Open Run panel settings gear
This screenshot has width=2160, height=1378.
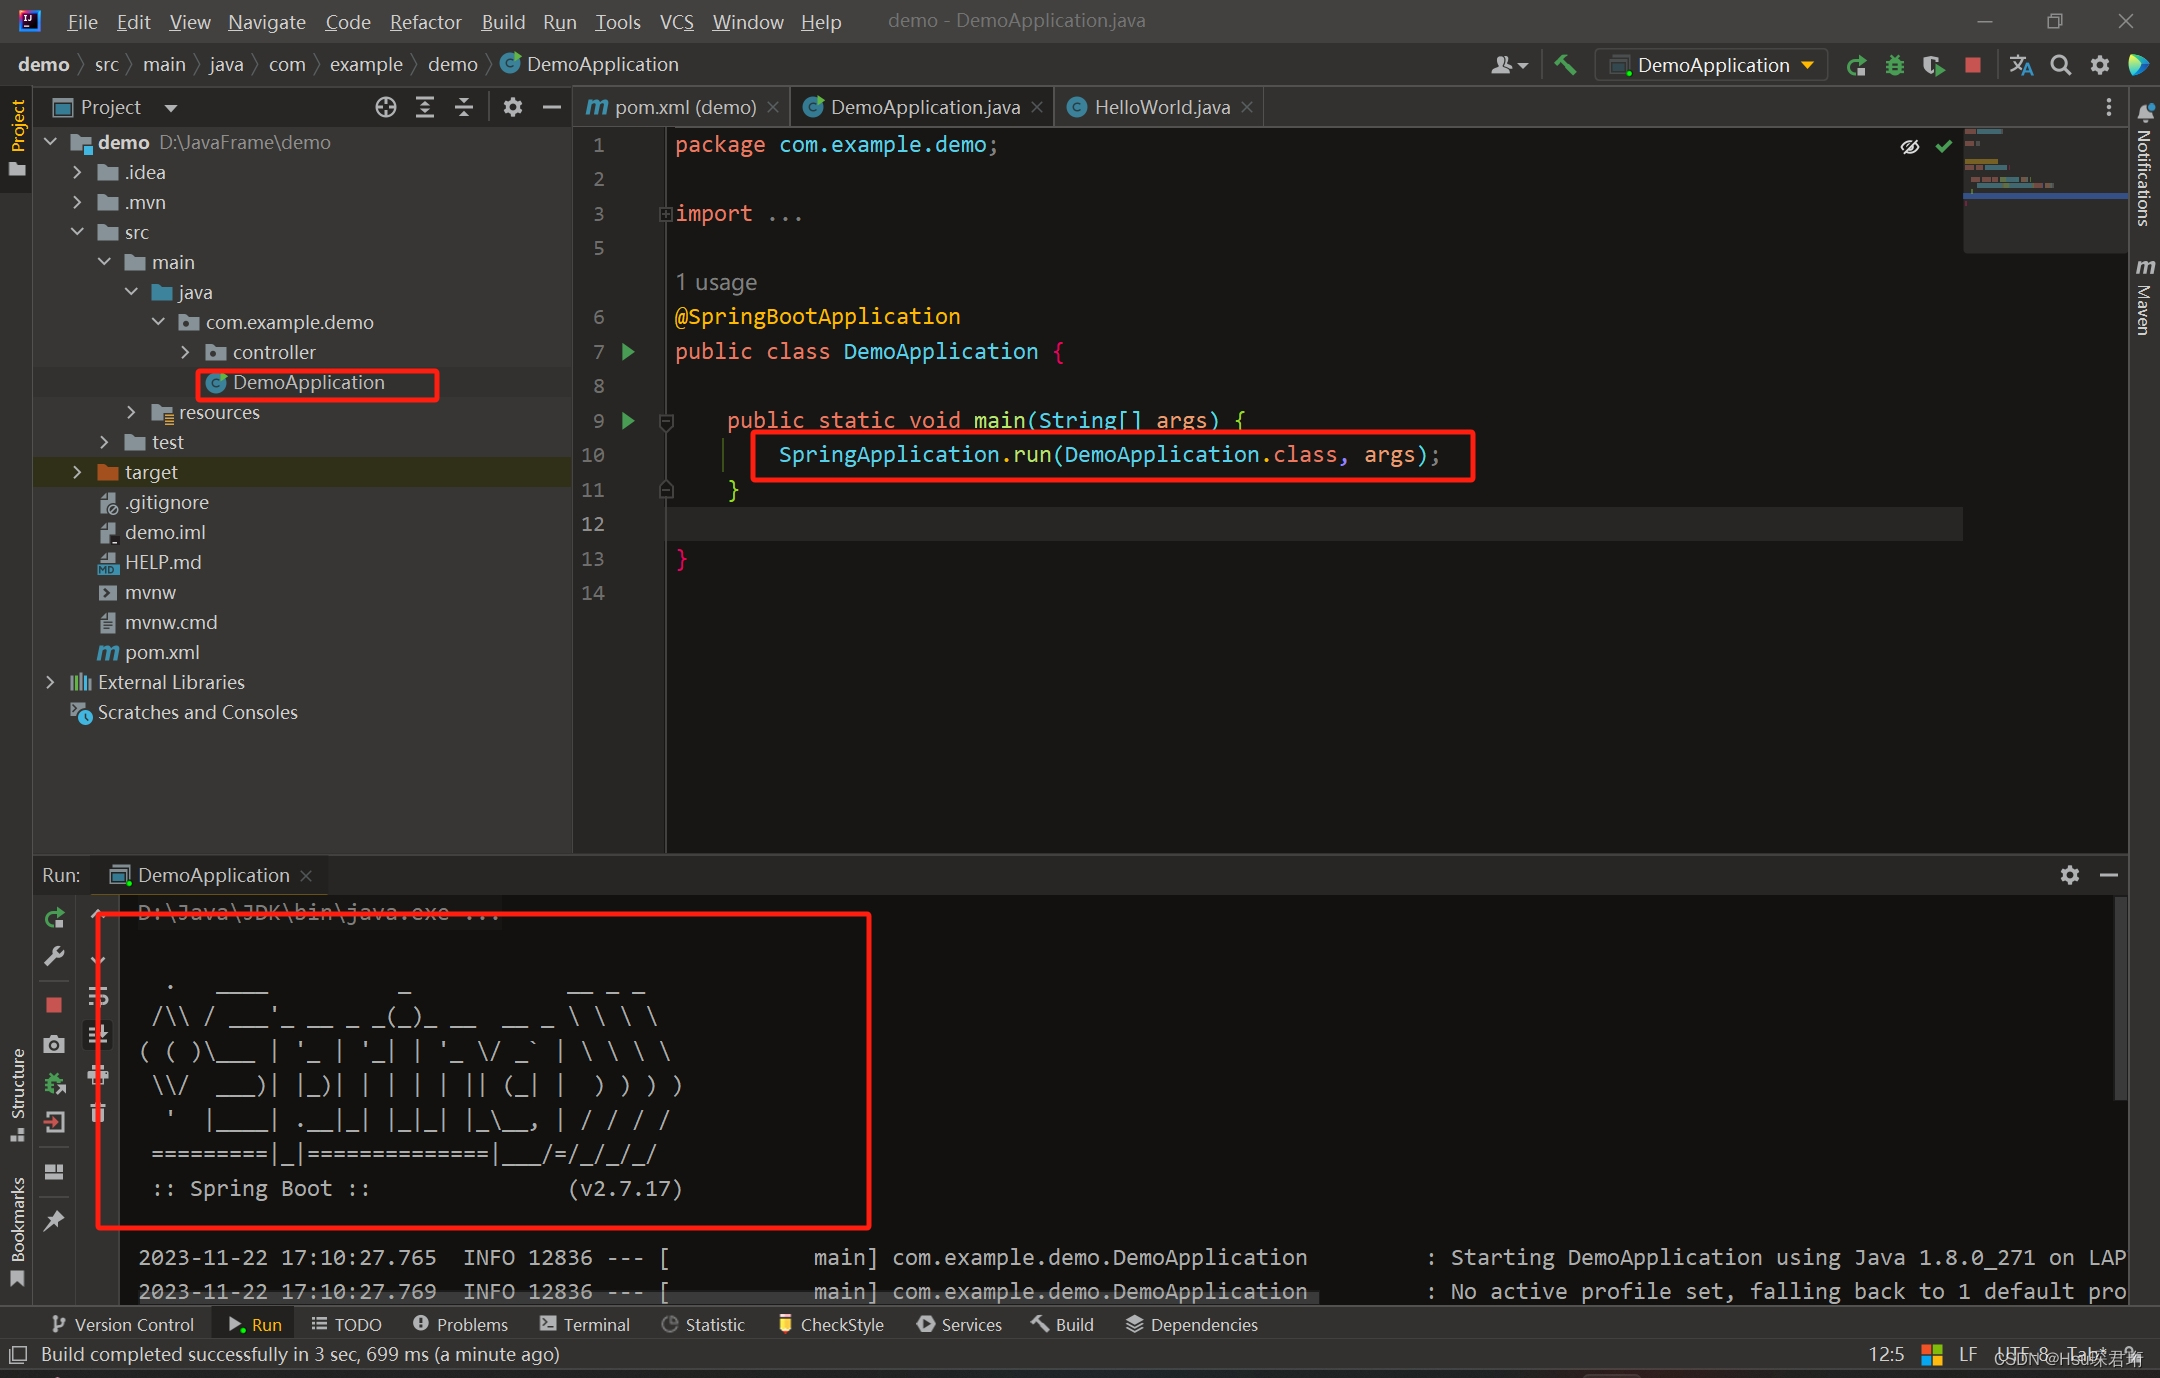coord(2070,875)
